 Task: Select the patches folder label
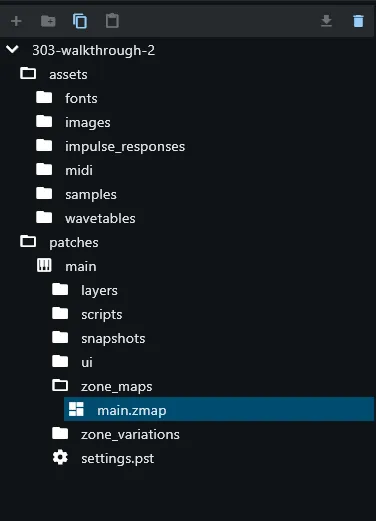click(74, 243)
